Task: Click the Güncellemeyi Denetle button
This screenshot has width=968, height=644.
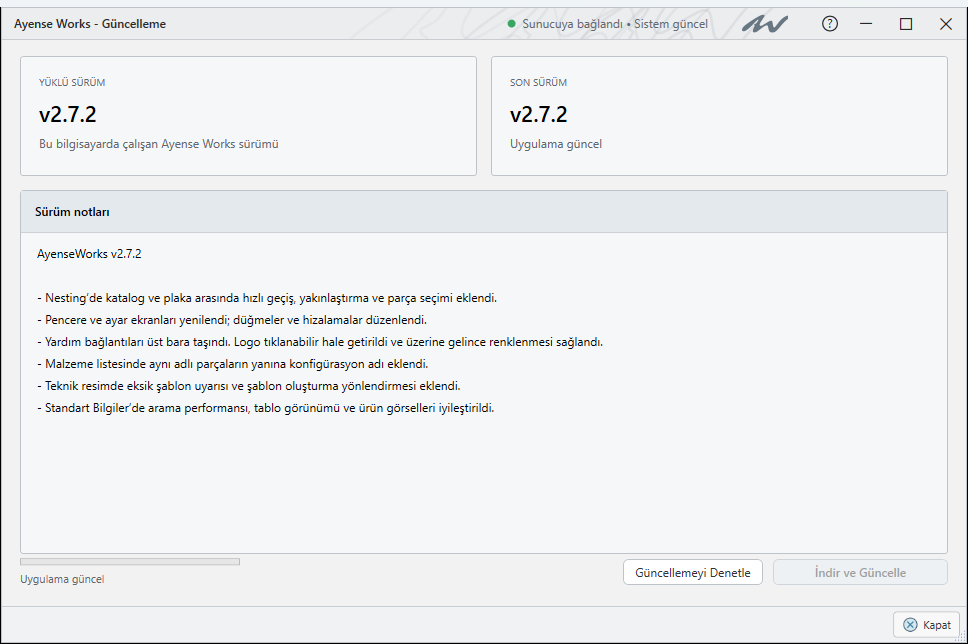Action: click(x=693, y=572)
